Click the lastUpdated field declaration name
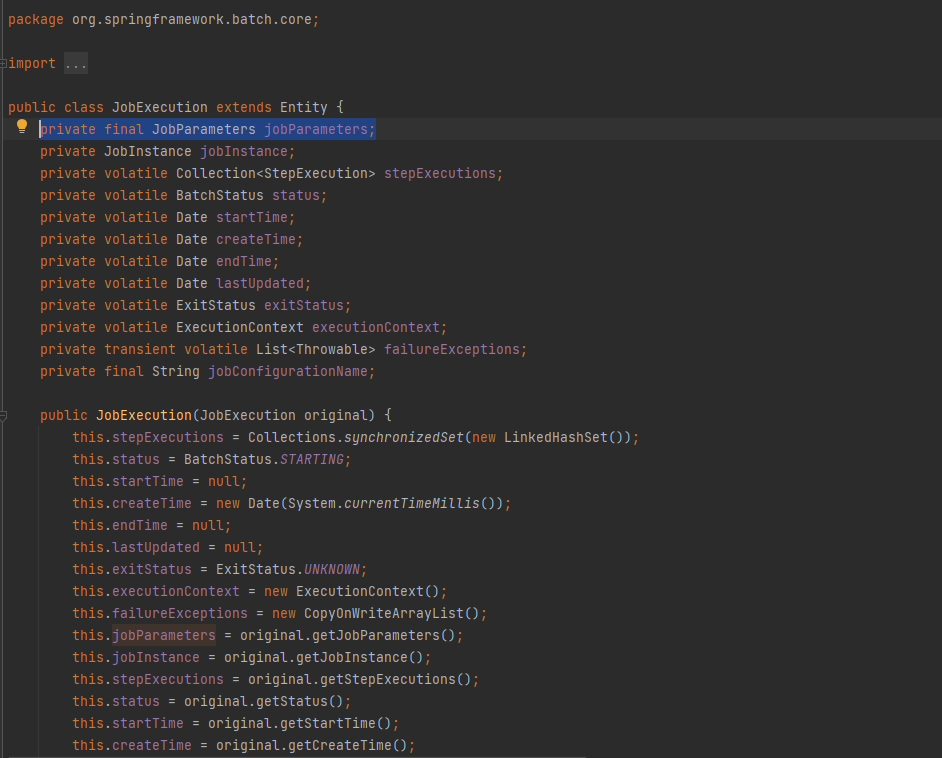This screenshot has width=942, height=758. coord(260,283)
